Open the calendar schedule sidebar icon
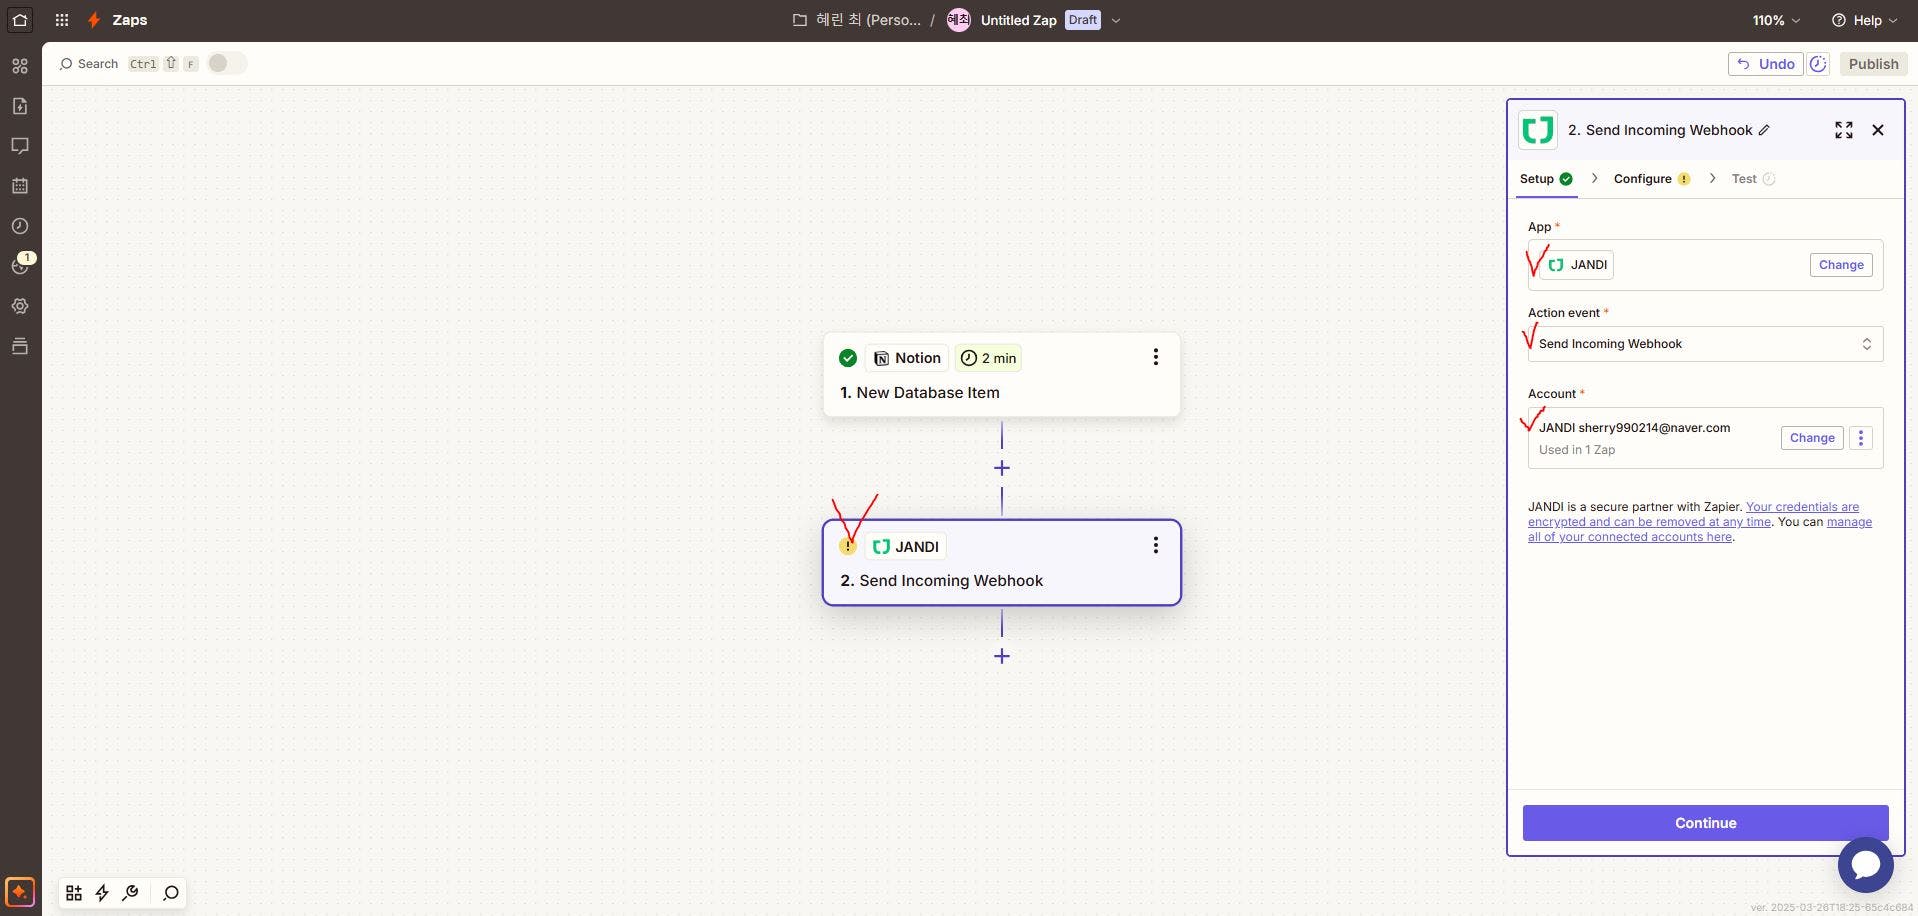 (20, 186)
